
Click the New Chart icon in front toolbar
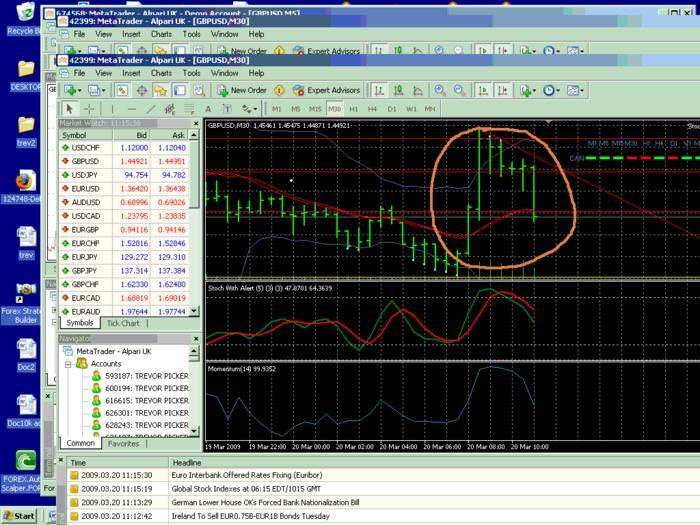tap(70, 90)
